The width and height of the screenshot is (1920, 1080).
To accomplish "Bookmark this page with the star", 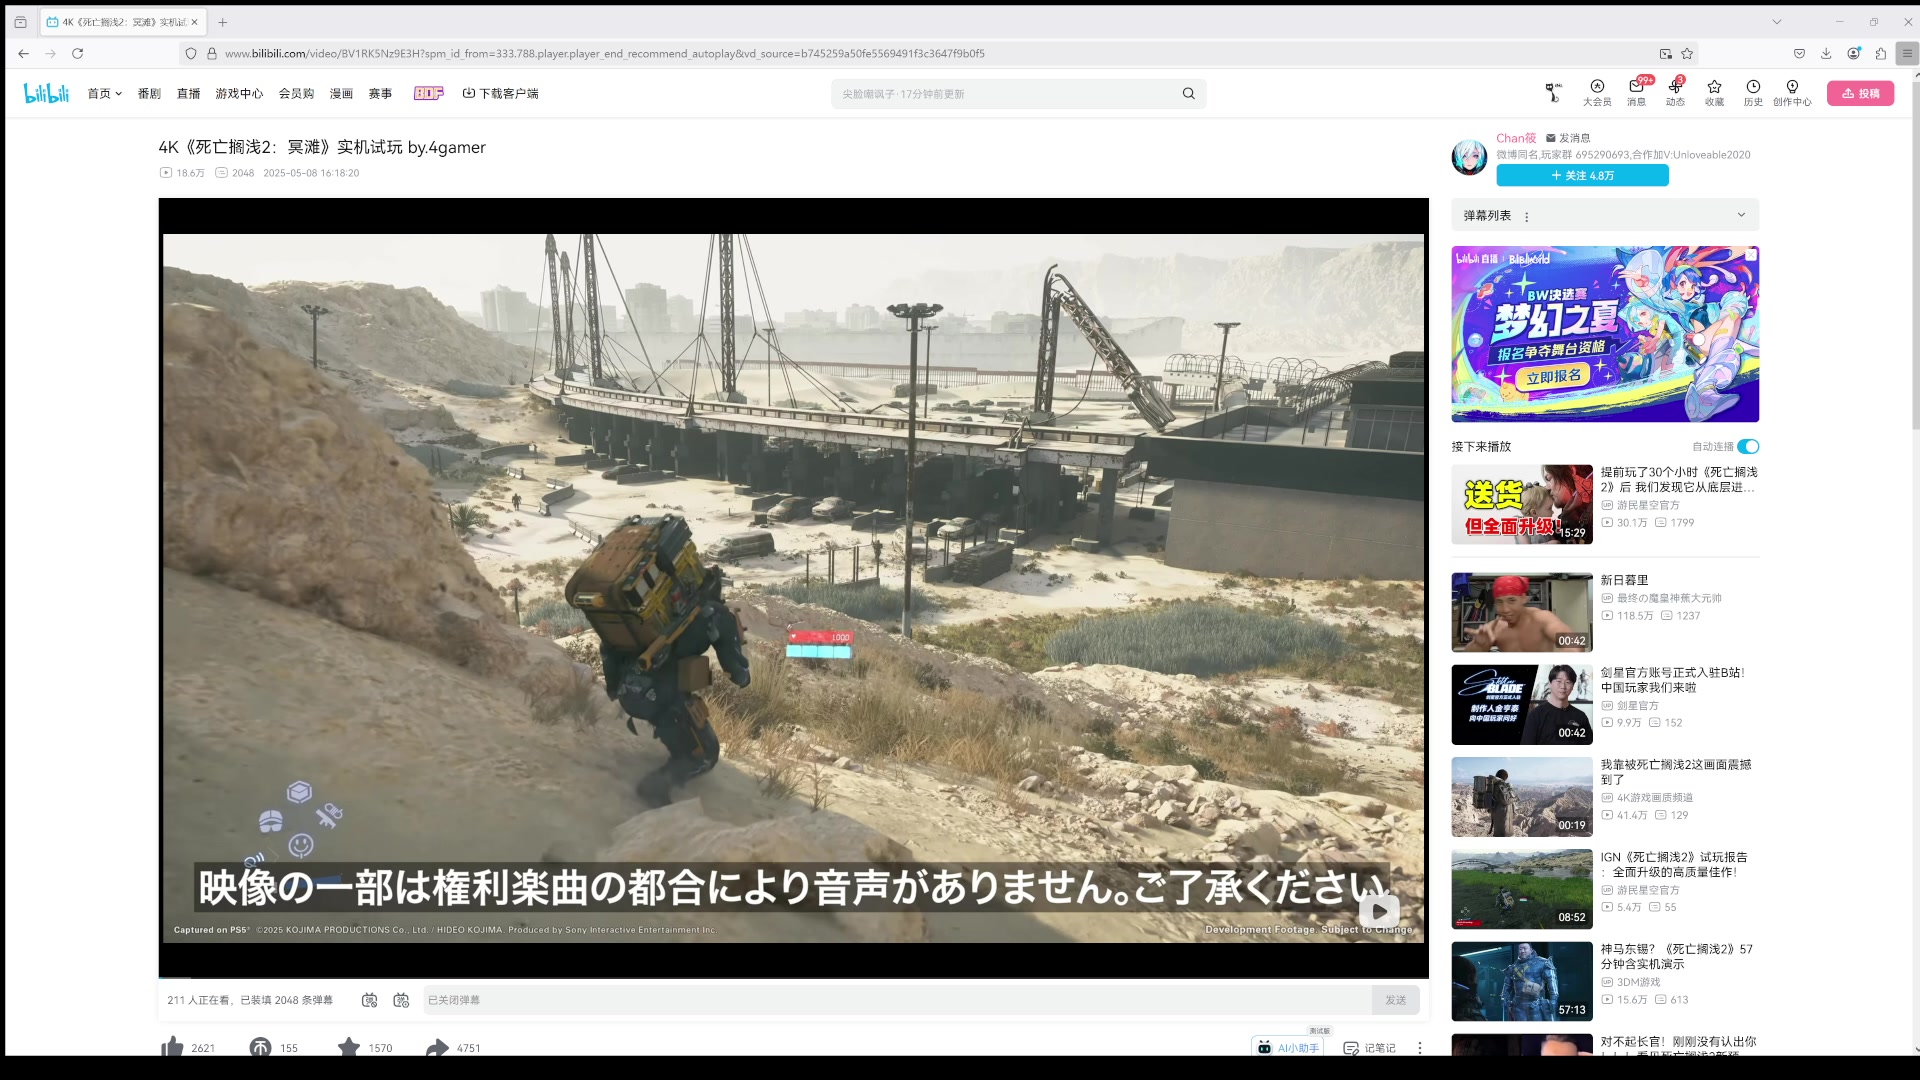I will coord(1687,53).
